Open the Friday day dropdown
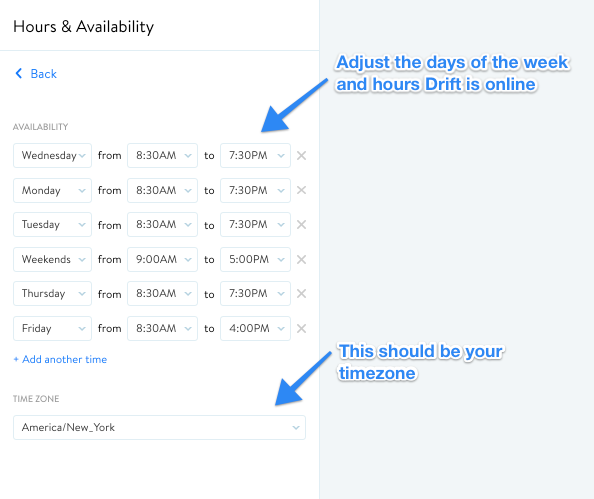The width and height of the screenshot is (594, 499). [x=52, y=328]
